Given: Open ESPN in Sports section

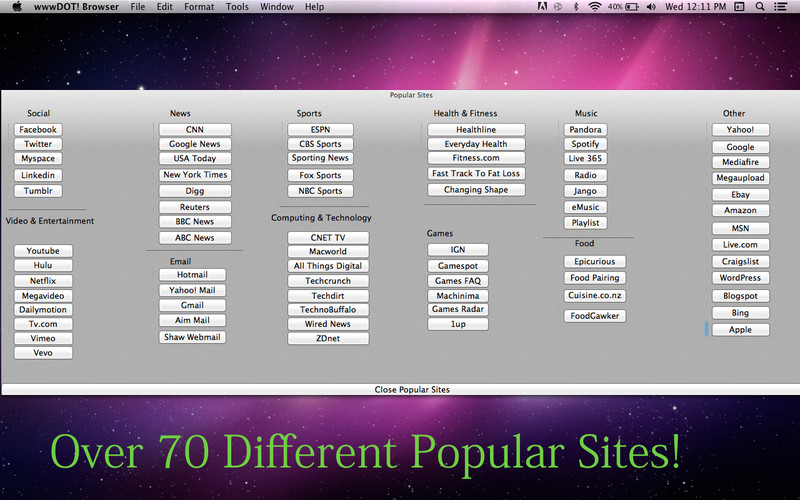Looking at the screenshot, I should click(320, 130).
